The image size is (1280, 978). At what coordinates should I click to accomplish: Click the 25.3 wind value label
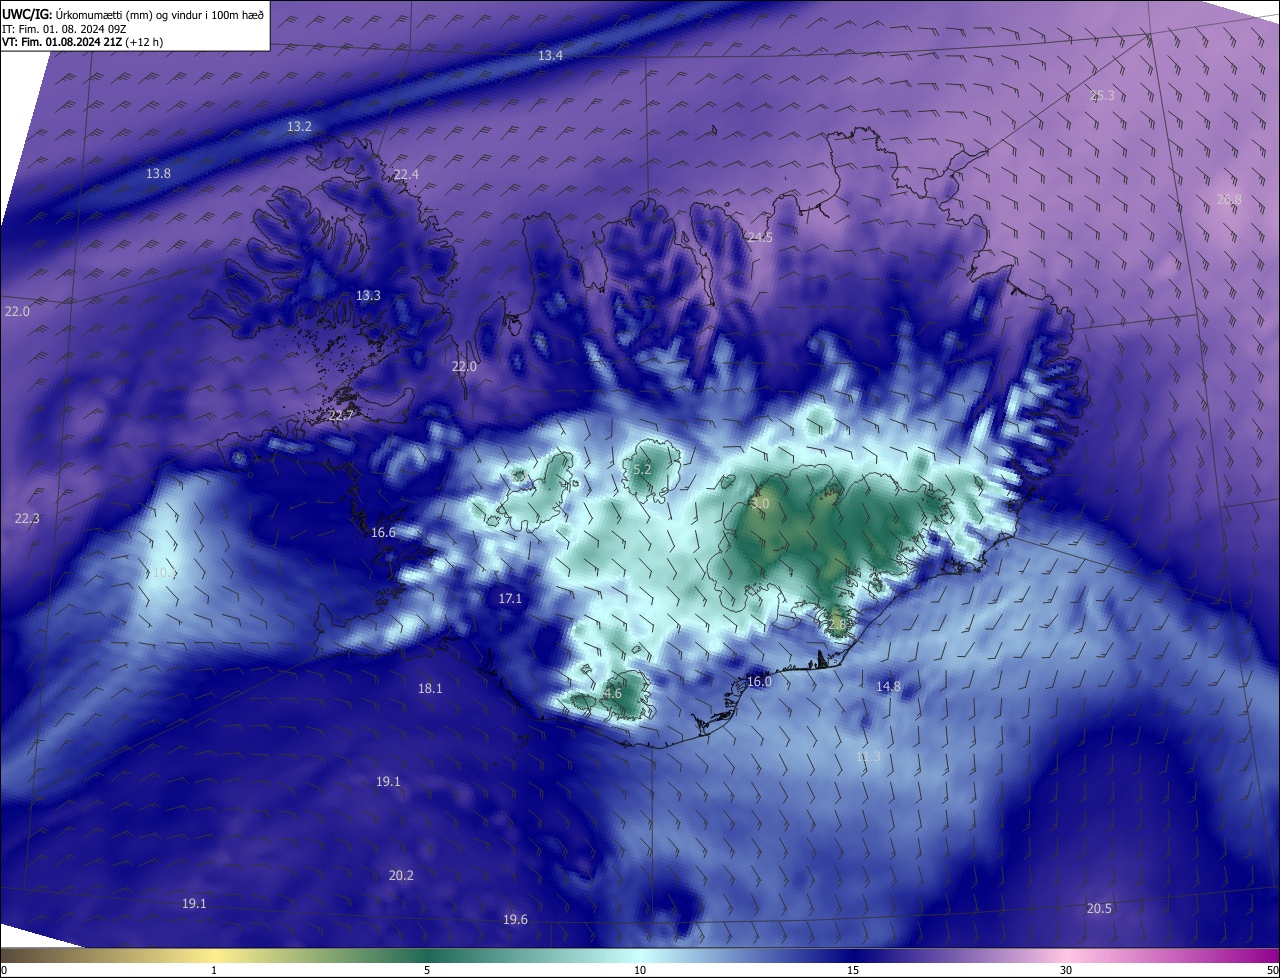1102,96
